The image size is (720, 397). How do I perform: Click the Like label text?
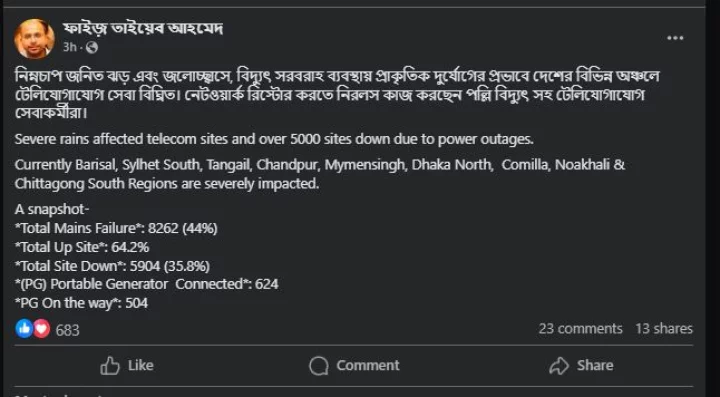141,365
